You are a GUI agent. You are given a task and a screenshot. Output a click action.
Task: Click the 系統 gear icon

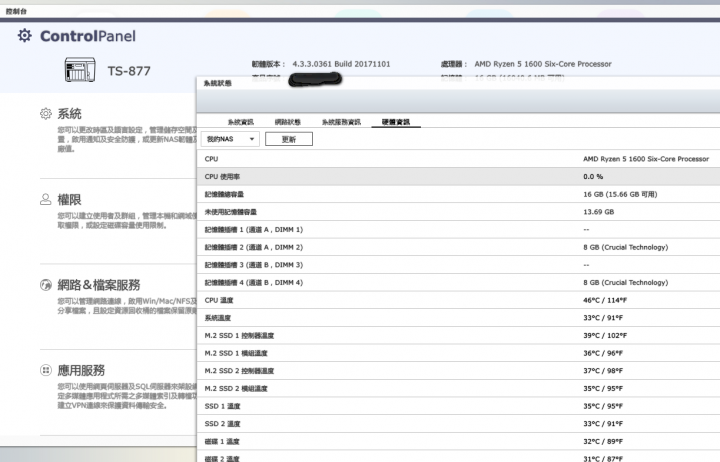45,113
